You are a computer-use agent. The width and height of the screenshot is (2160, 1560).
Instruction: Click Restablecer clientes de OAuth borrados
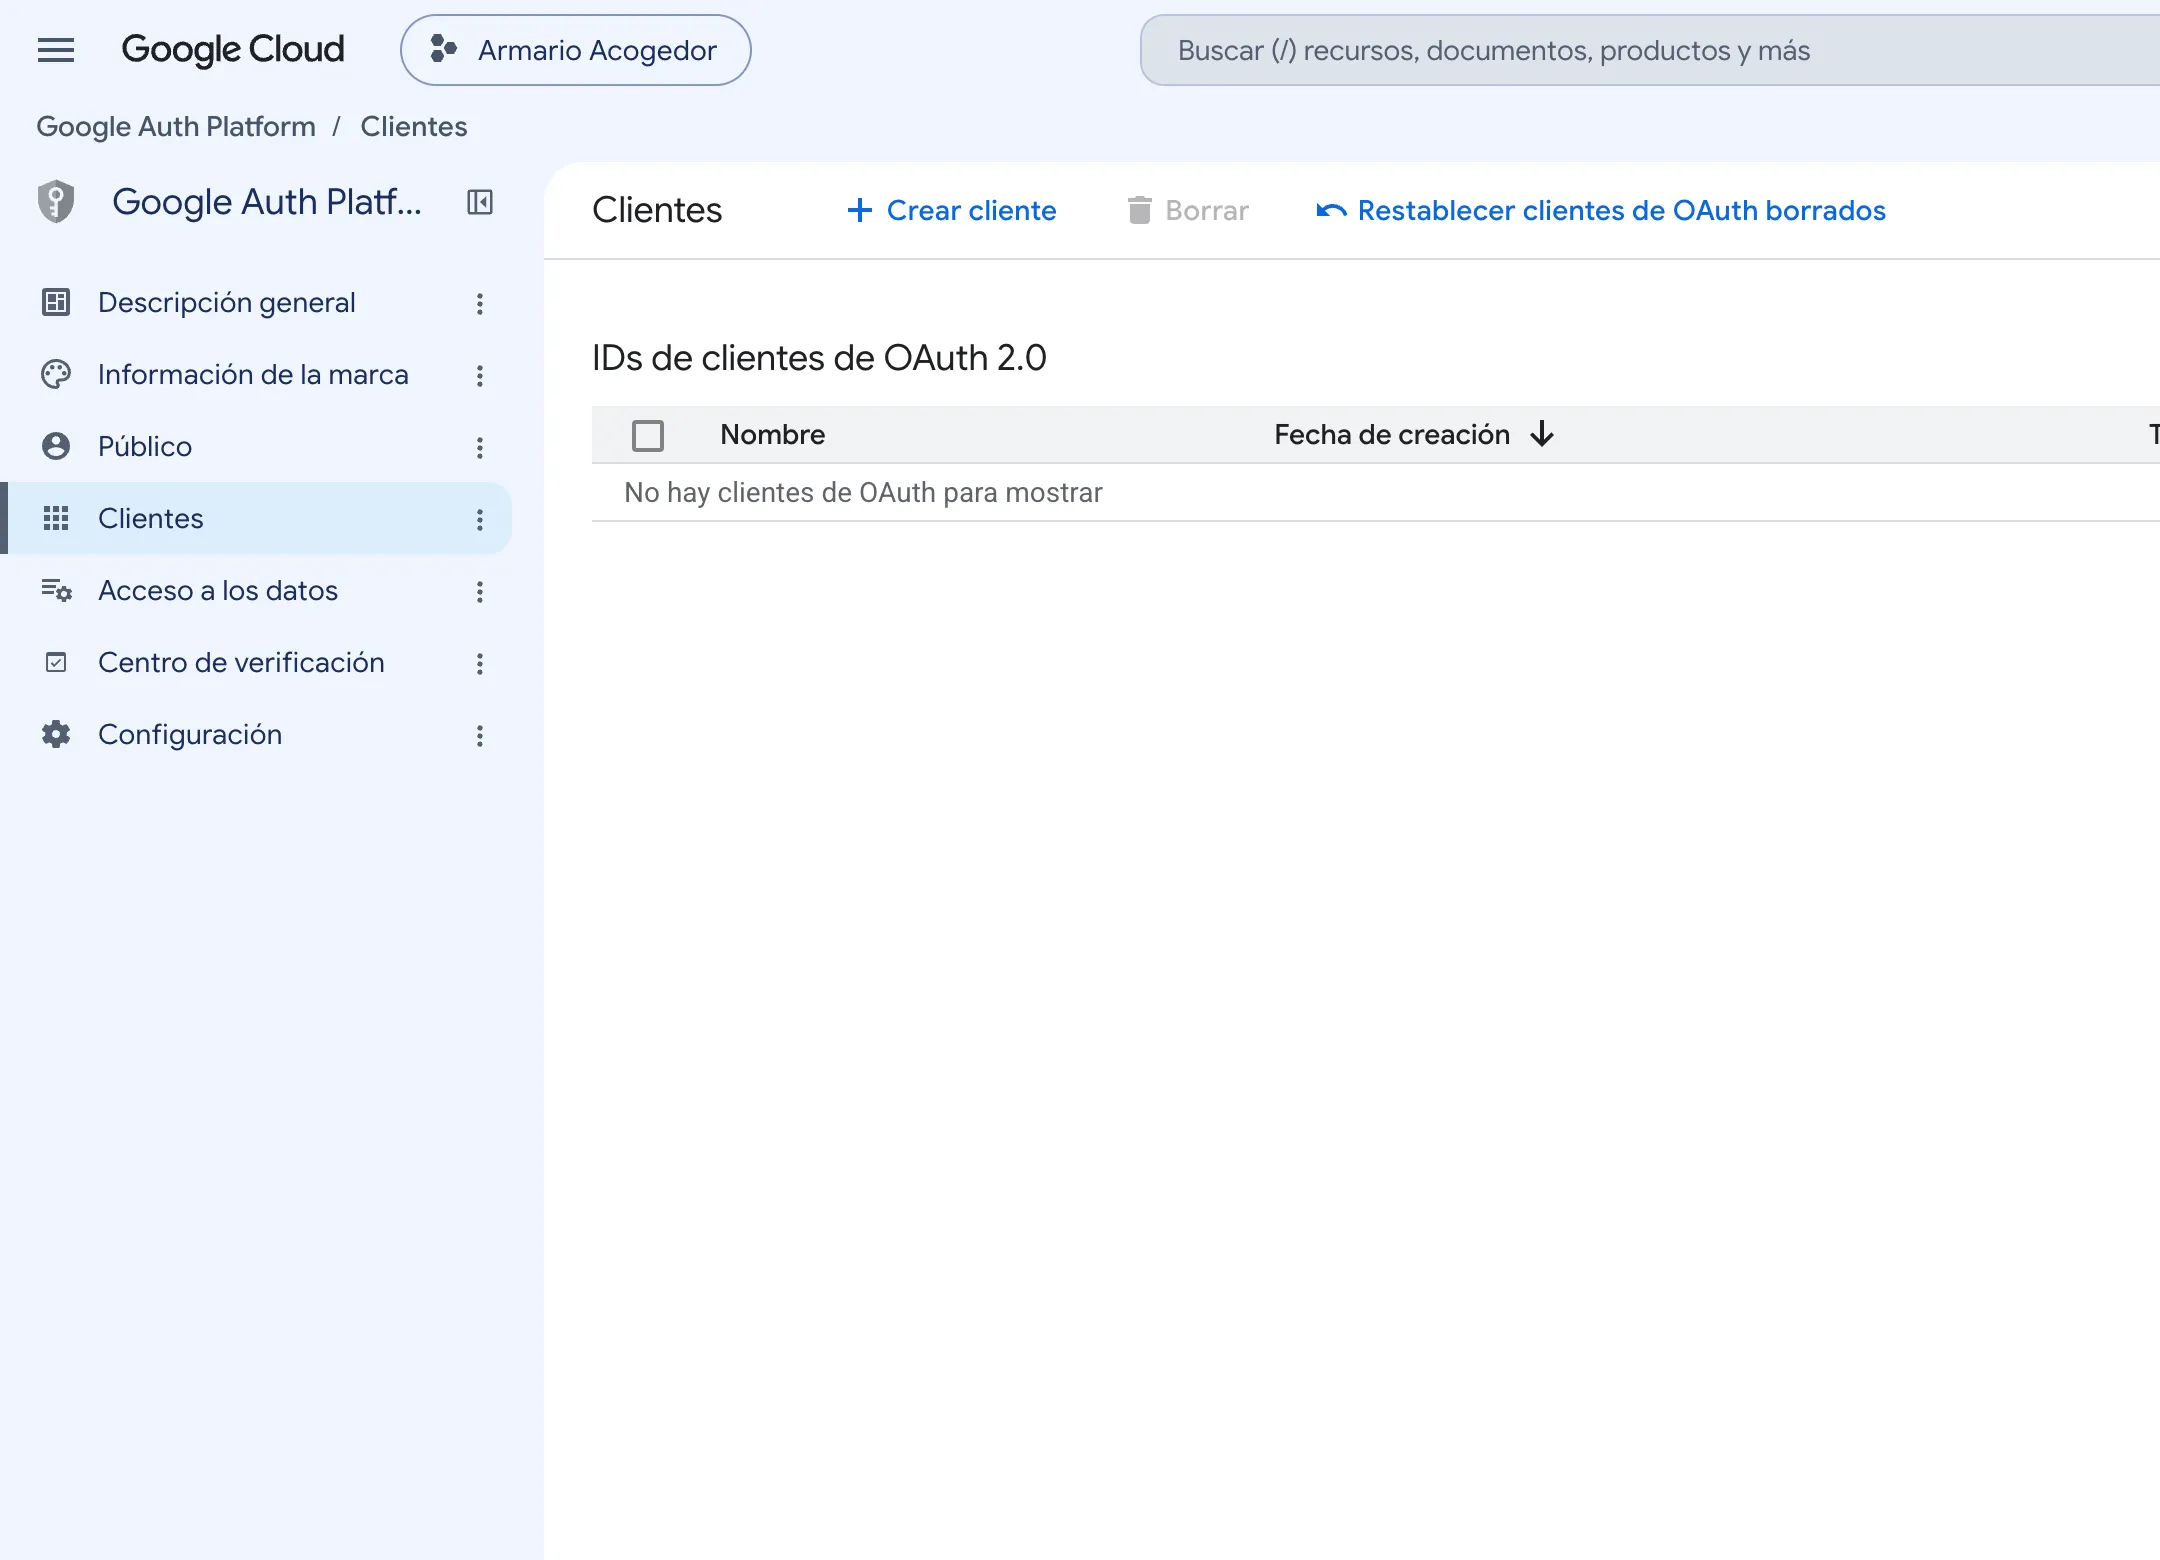(1600, 210)
